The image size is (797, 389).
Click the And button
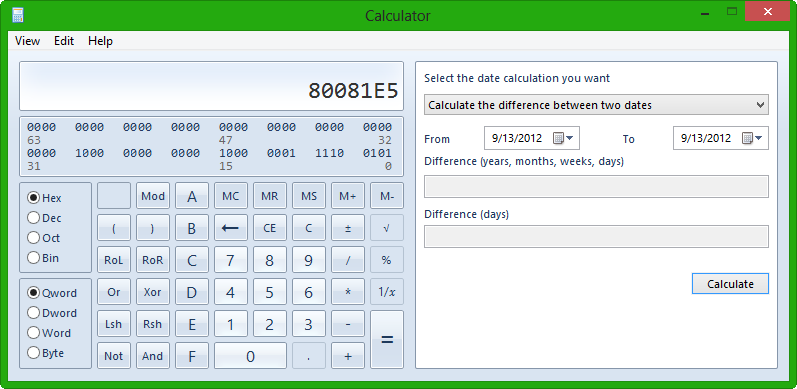pyautogui.click(x=152, y=356)
